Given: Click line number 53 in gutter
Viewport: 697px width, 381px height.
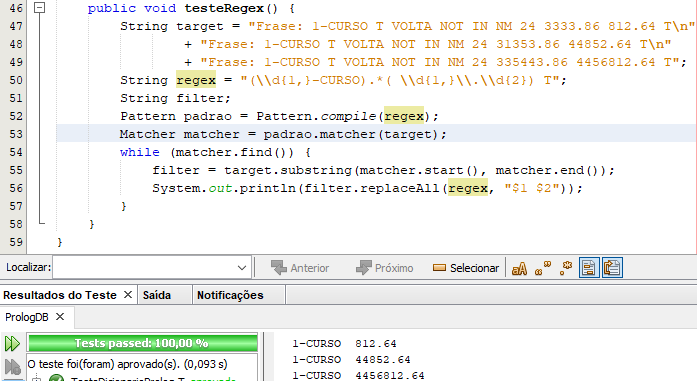Looking at the screenshot, I should click(16, 134).
